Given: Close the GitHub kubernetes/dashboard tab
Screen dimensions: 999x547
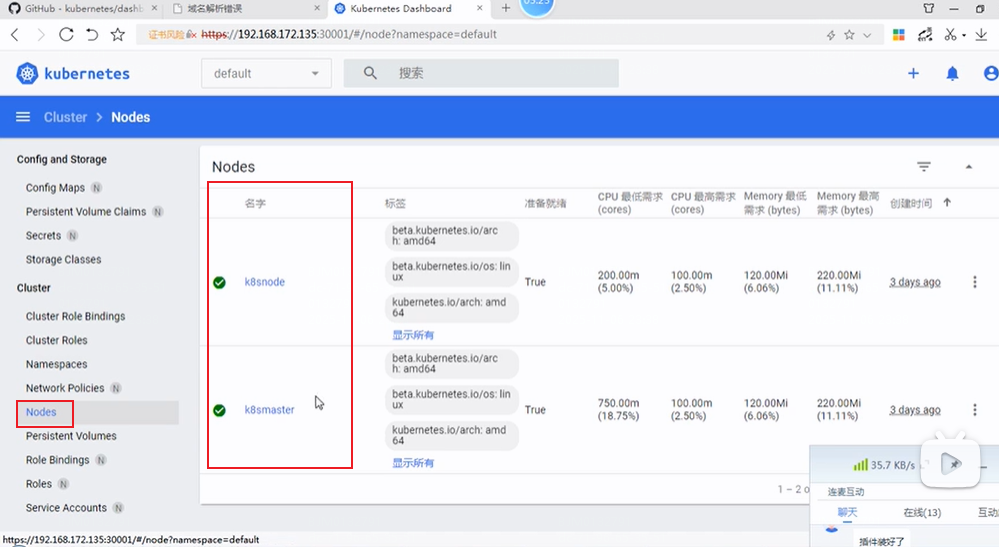Looking at the screenshot, I should [x=154, y=8].
